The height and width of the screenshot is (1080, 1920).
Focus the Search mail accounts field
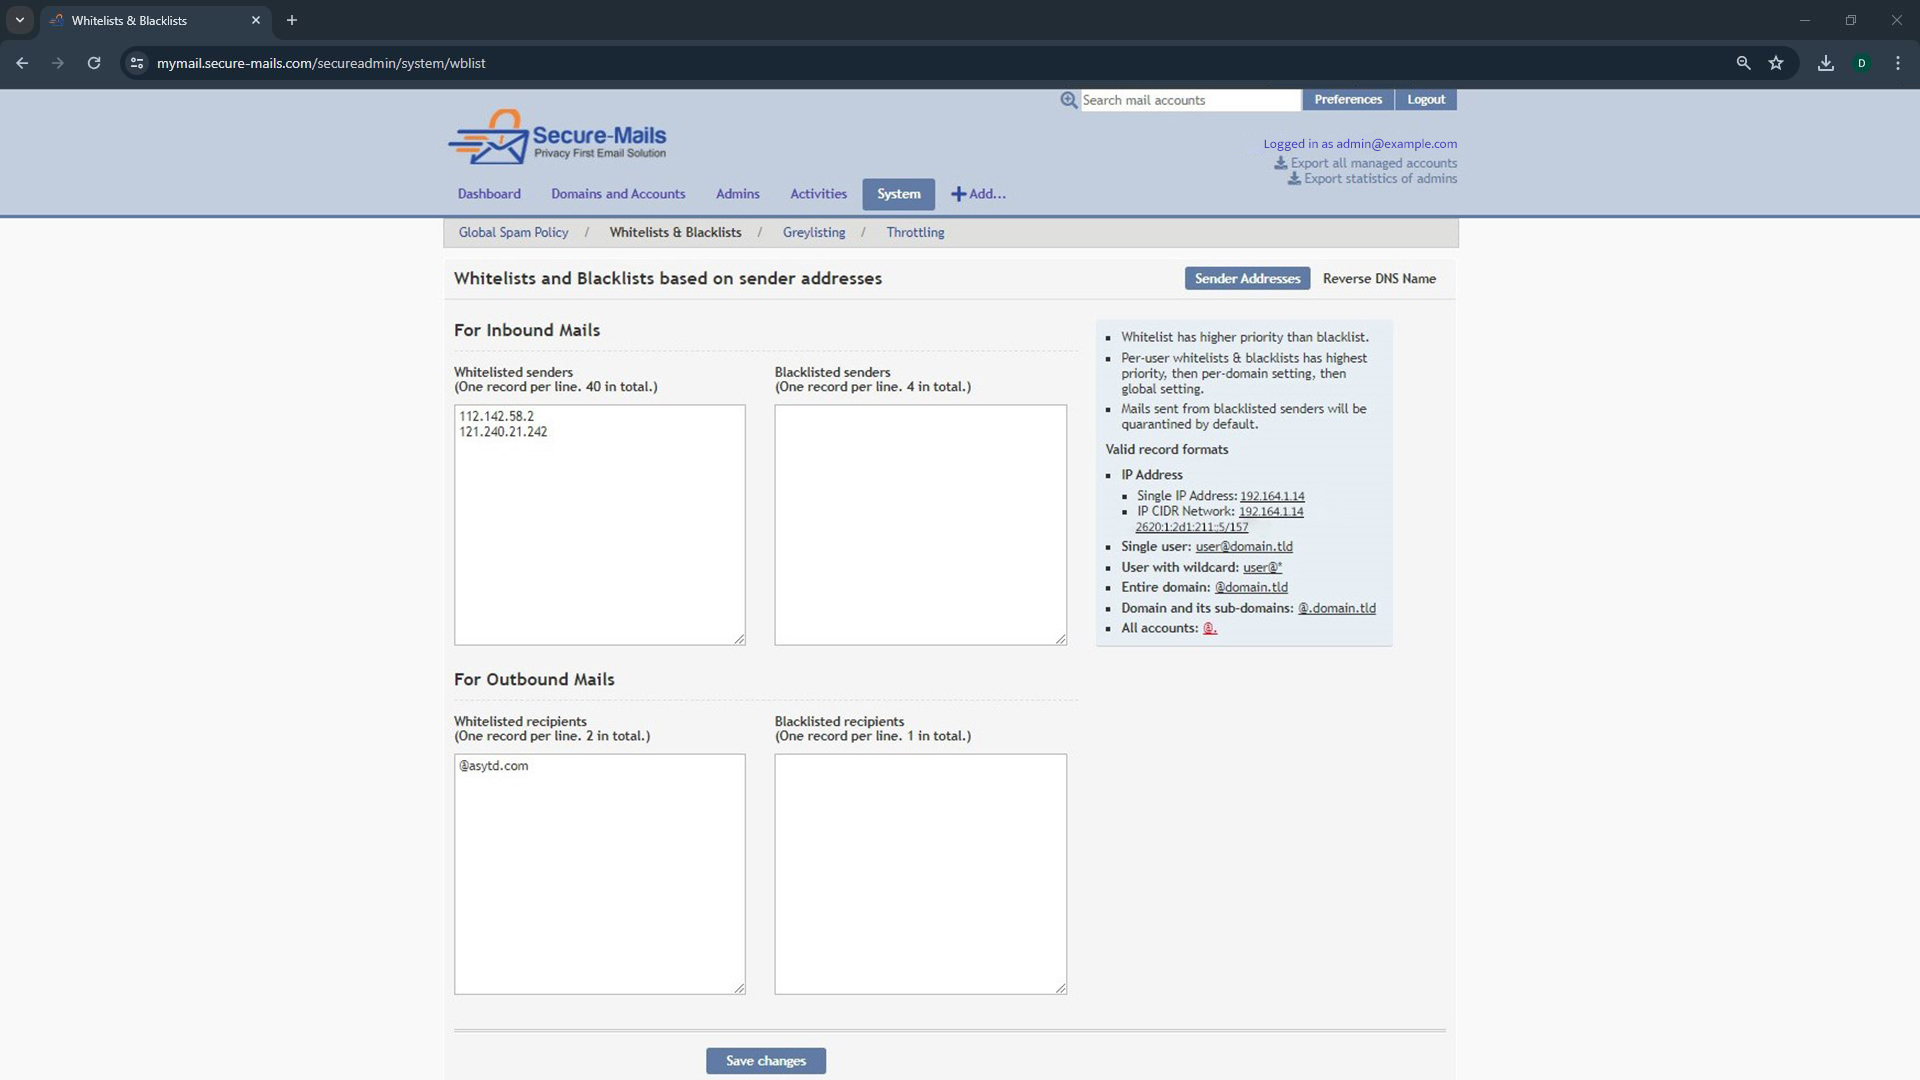(1190, 100)
